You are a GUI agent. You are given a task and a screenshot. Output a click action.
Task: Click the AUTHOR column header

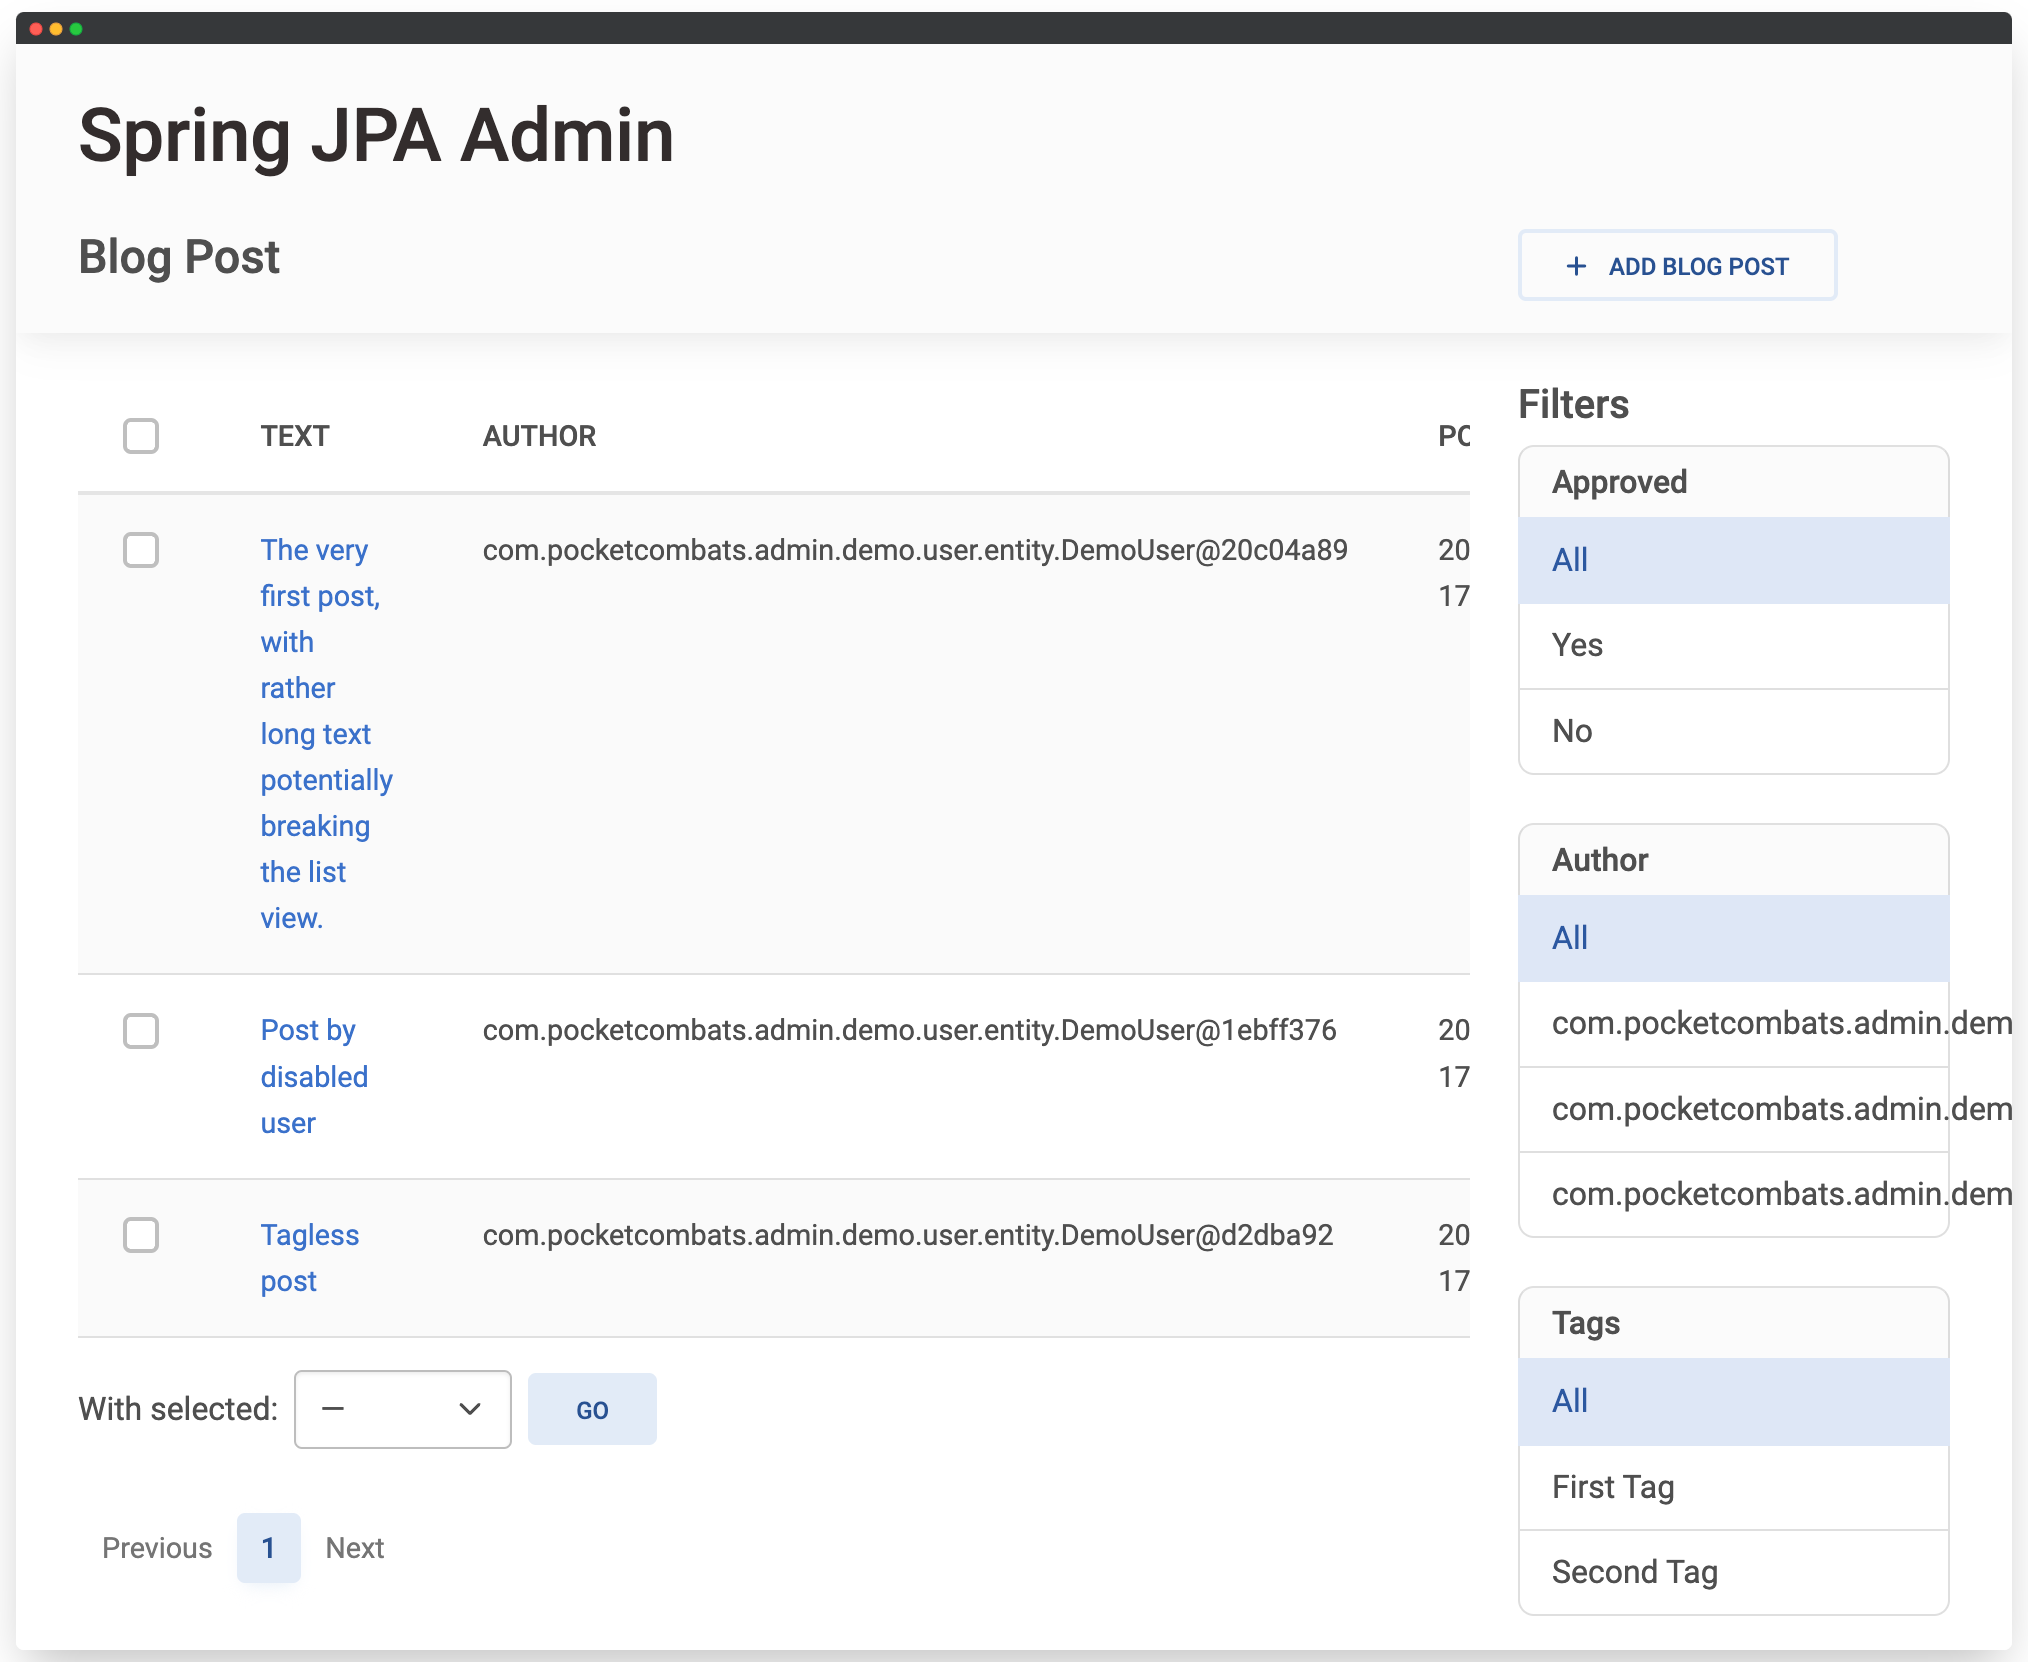click(x=539, y=436)
